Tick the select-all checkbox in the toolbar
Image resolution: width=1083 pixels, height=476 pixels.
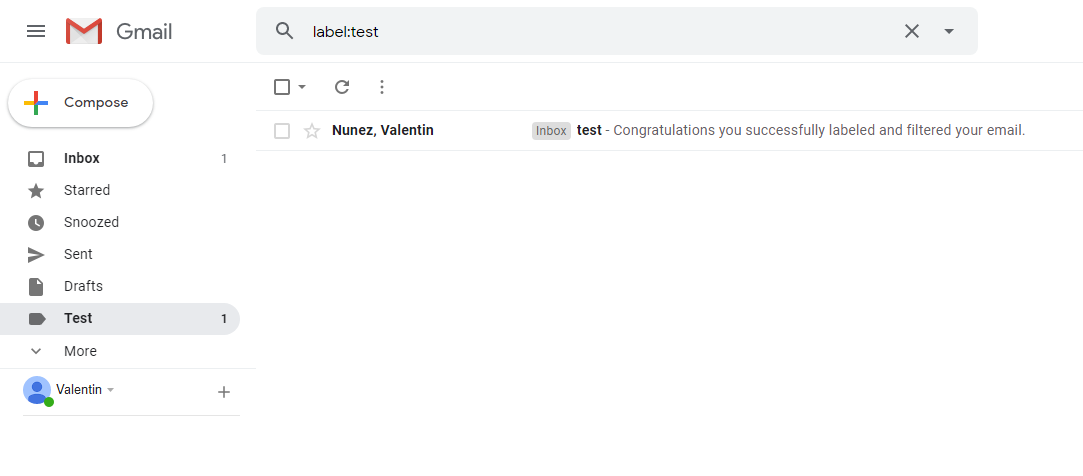coord(282,87)
